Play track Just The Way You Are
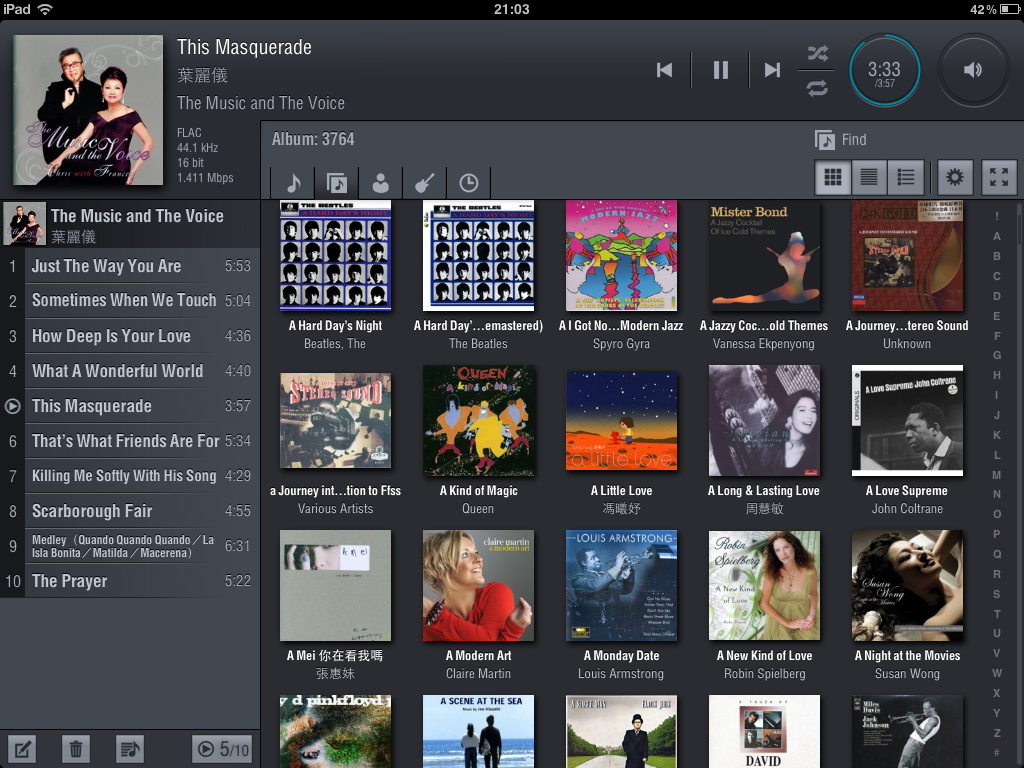The width and height of the screenshot is (1024, 768). pos(130,266)
